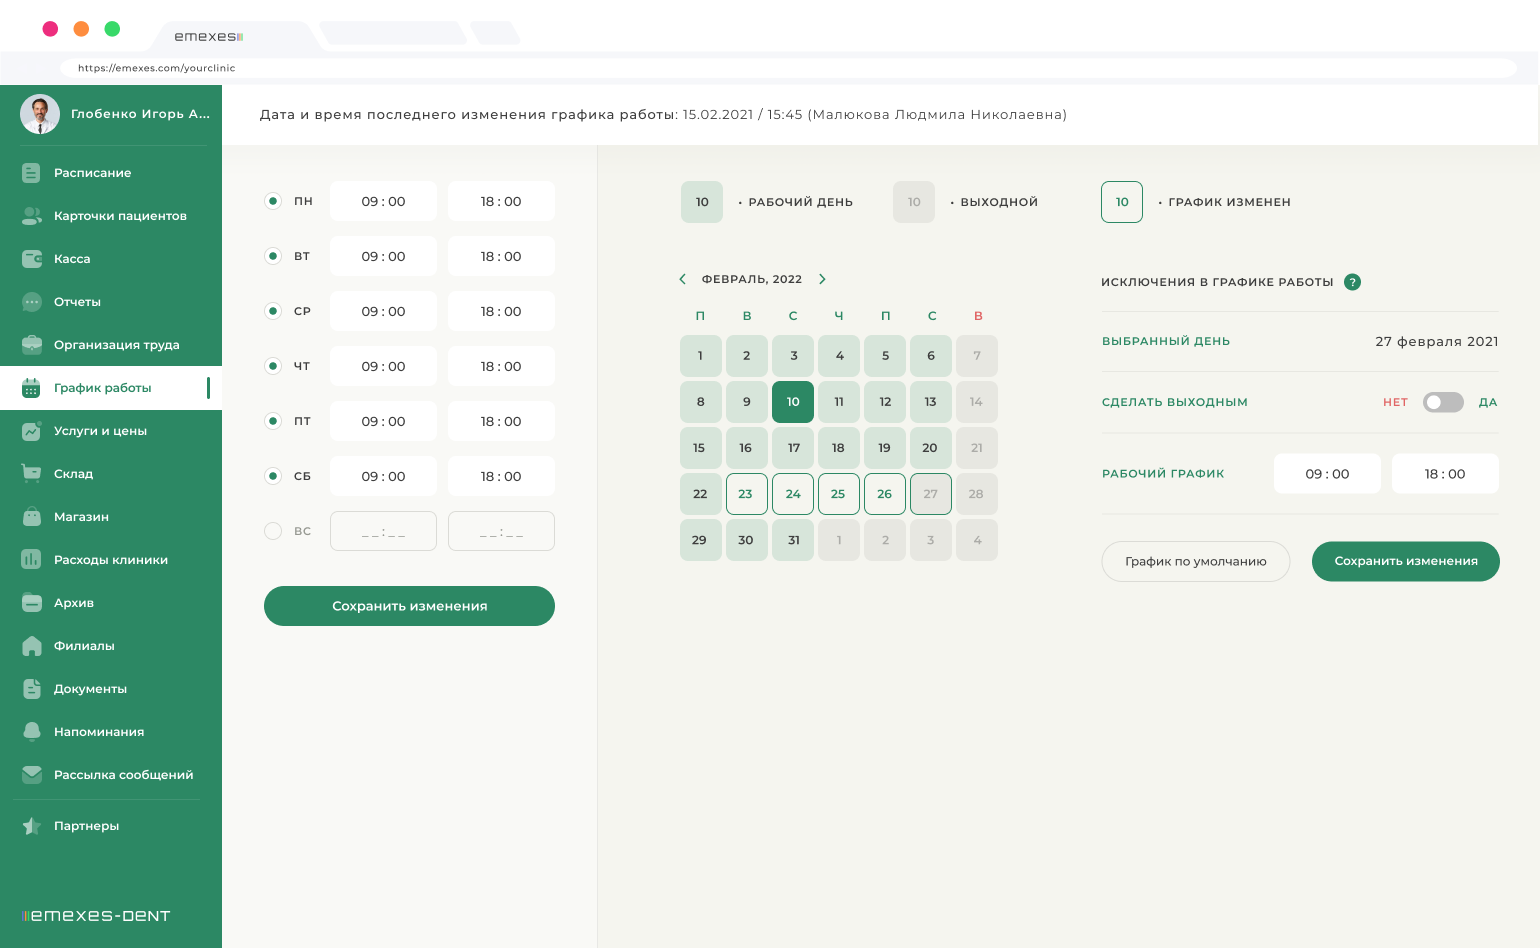Image resolution: width=1540 pixels, height=948 pixels.
Task: Open Расписание menu item
Action: [x=111, y=173]
